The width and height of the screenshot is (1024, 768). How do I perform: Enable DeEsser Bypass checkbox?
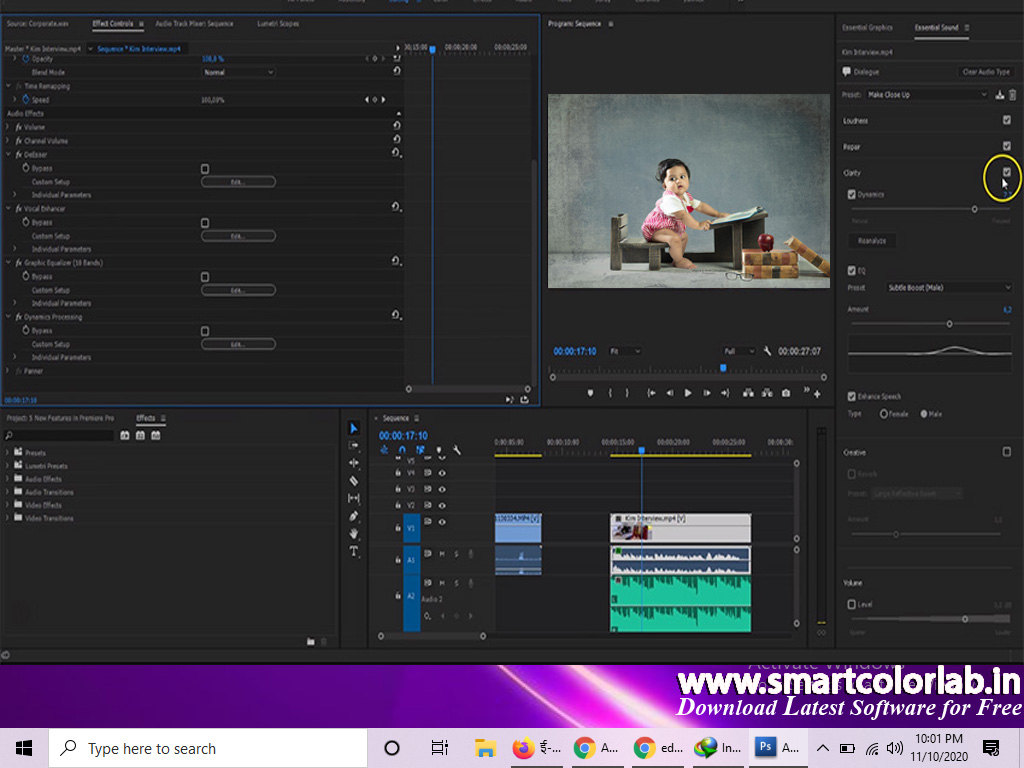[205, 169]
